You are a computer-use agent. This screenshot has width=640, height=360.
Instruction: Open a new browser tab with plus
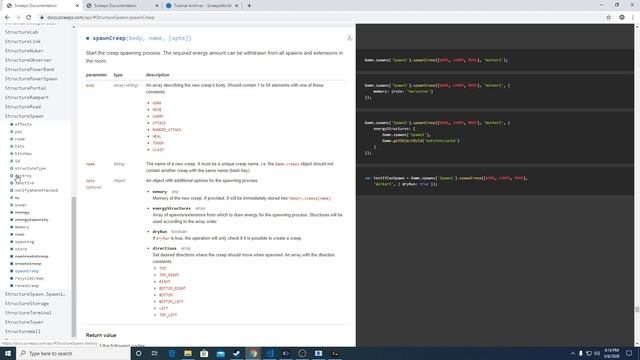pos(249,6)
